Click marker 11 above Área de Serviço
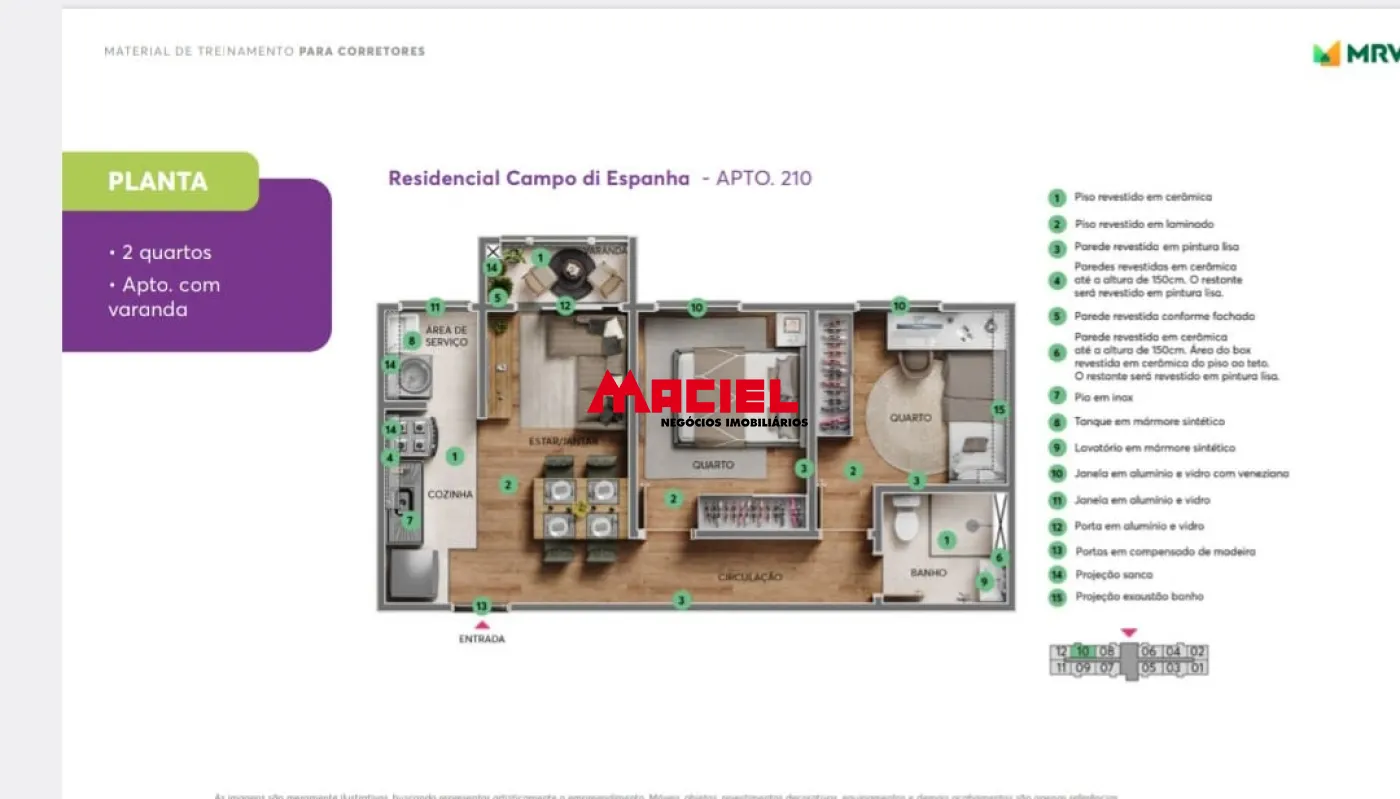The height and width of the screenshot is (799, 1400). coord(435,306)
